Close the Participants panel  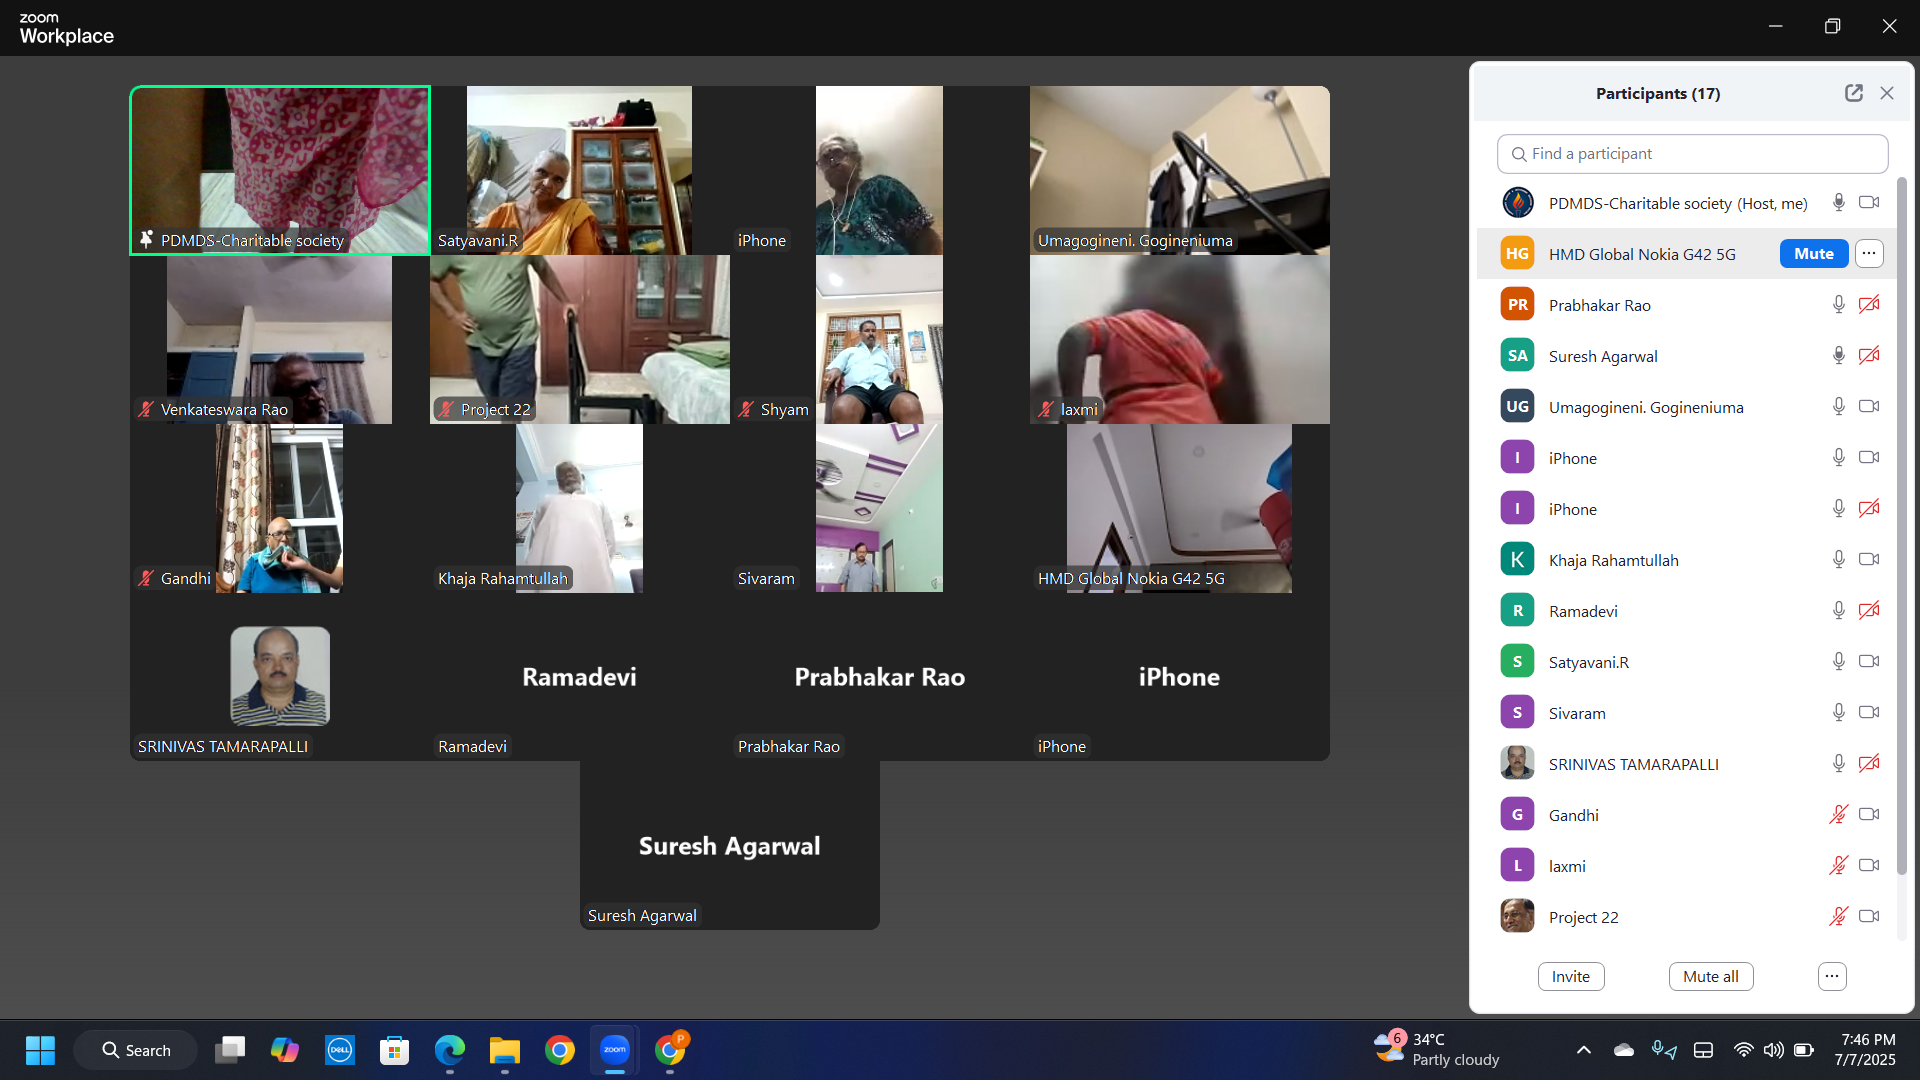[1887, 93]
